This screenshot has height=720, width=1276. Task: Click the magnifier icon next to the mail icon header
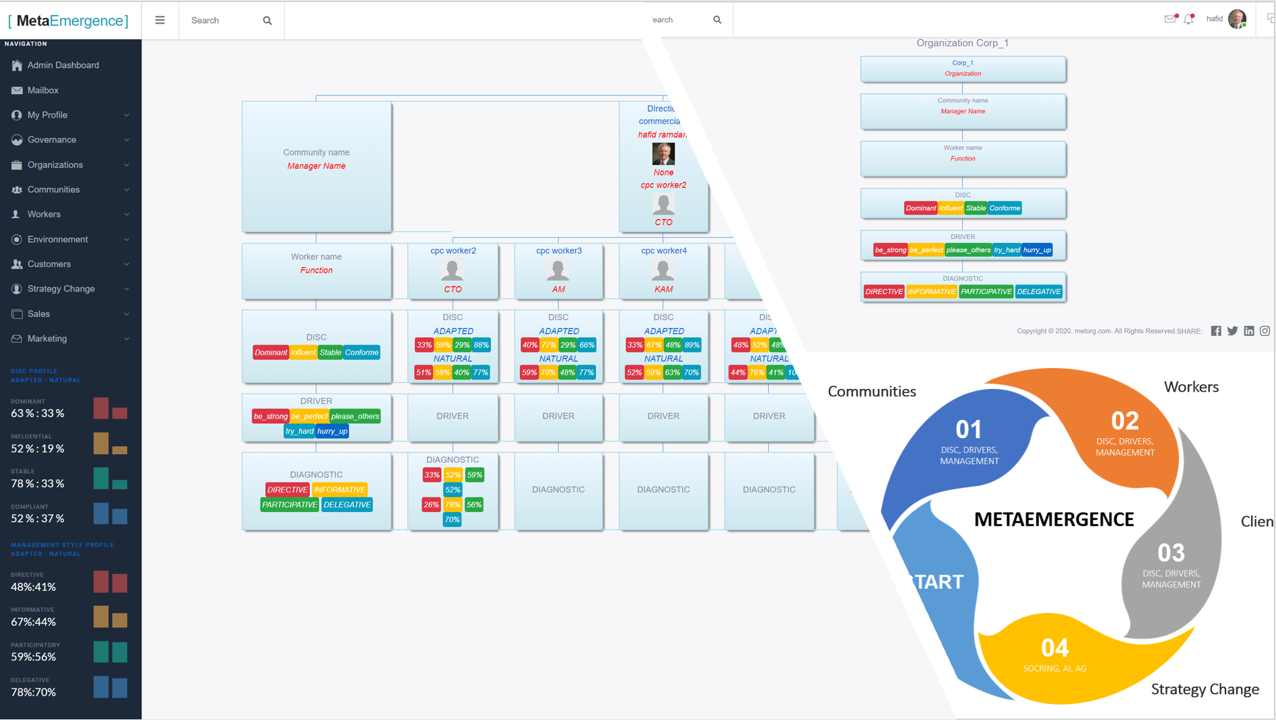[717, 20]
